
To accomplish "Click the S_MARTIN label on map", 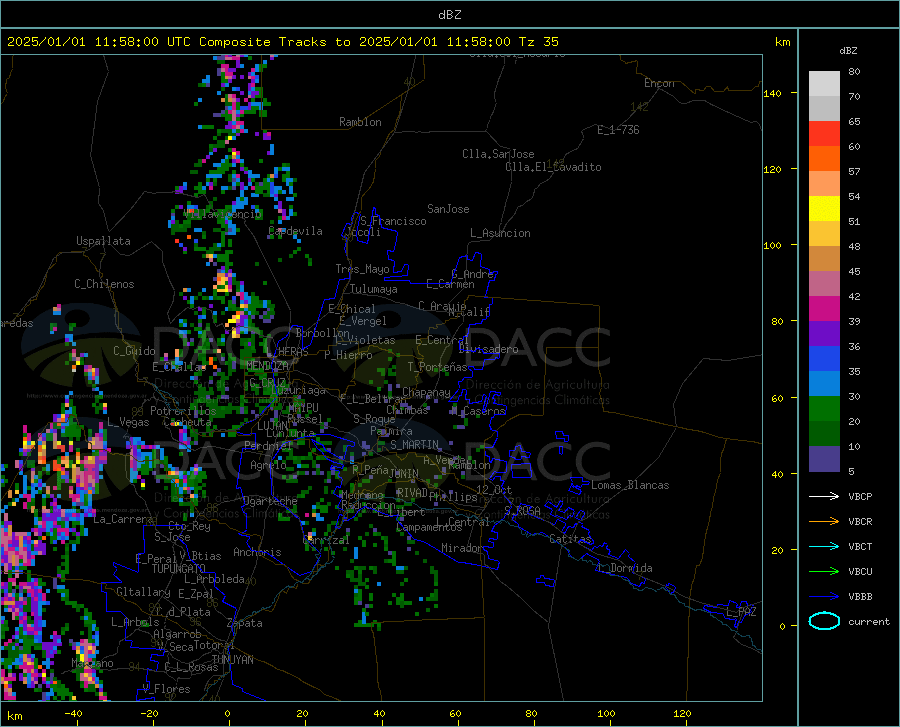I will [414, 445].
